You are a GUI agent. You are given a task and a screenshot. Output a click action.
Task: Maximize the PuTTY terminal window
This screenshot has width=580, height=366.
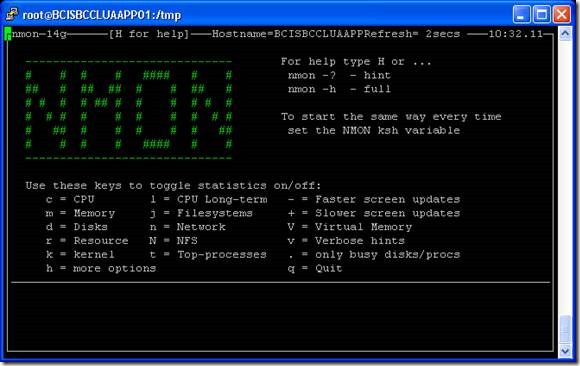[x=542, y=14]
